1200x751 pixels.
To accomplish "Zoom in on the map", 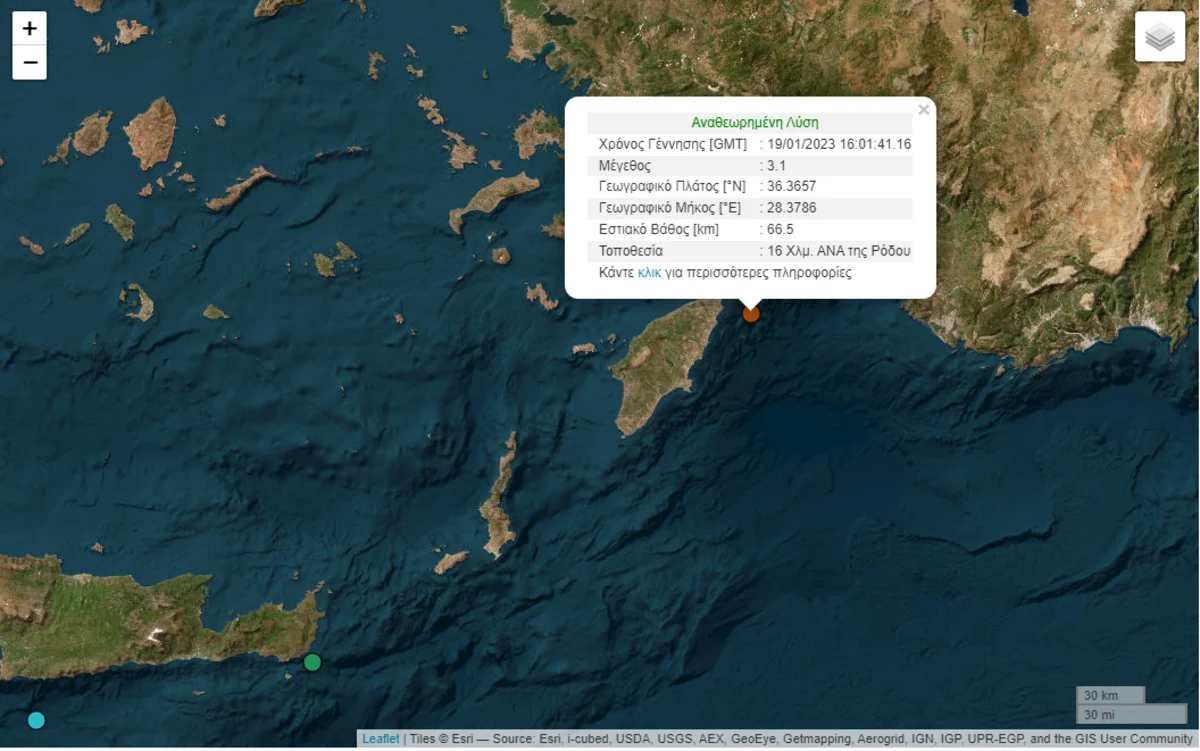I will [30, 28].
